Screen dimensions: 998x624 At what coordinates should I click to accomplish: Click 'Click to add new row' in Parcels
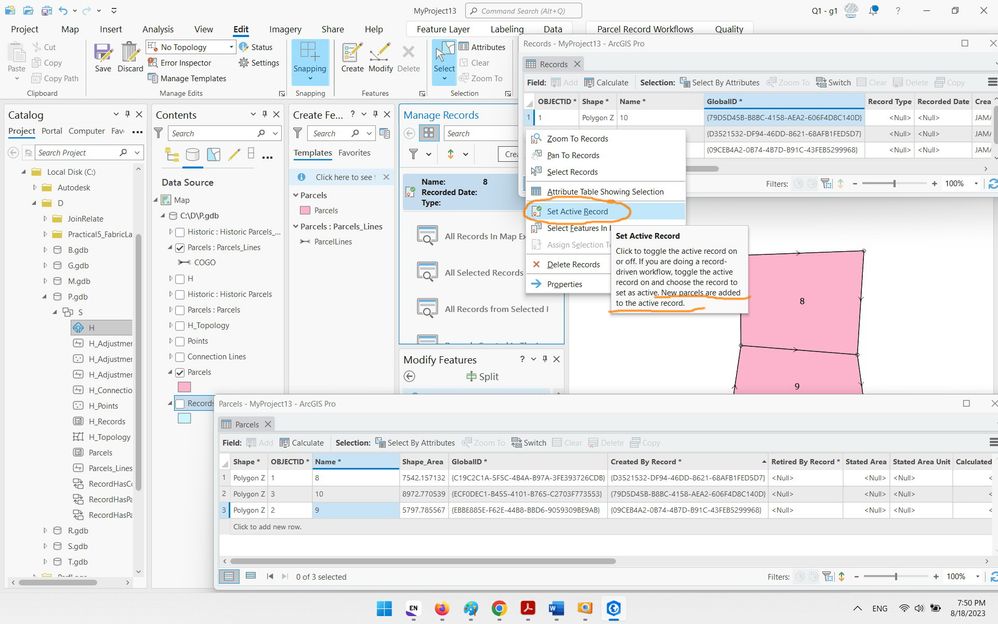click(x=267, y=527)
